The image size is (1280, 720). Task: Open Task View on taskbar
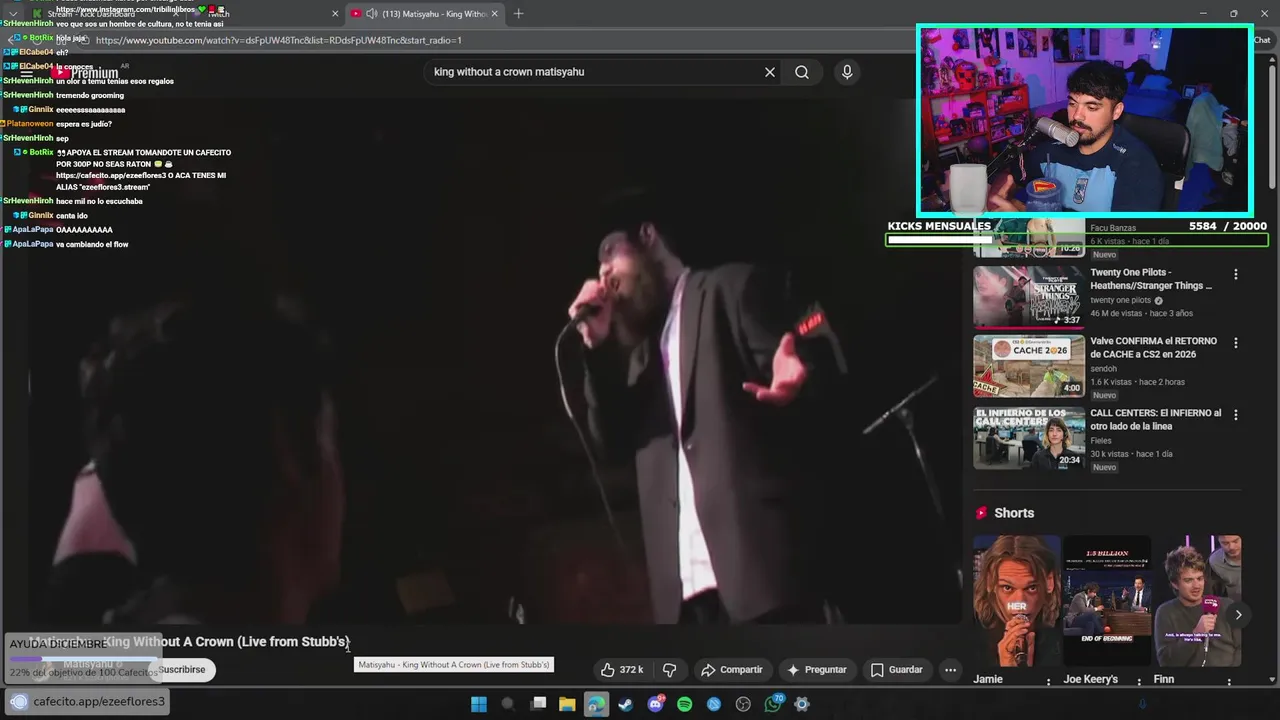coord(538,704)
